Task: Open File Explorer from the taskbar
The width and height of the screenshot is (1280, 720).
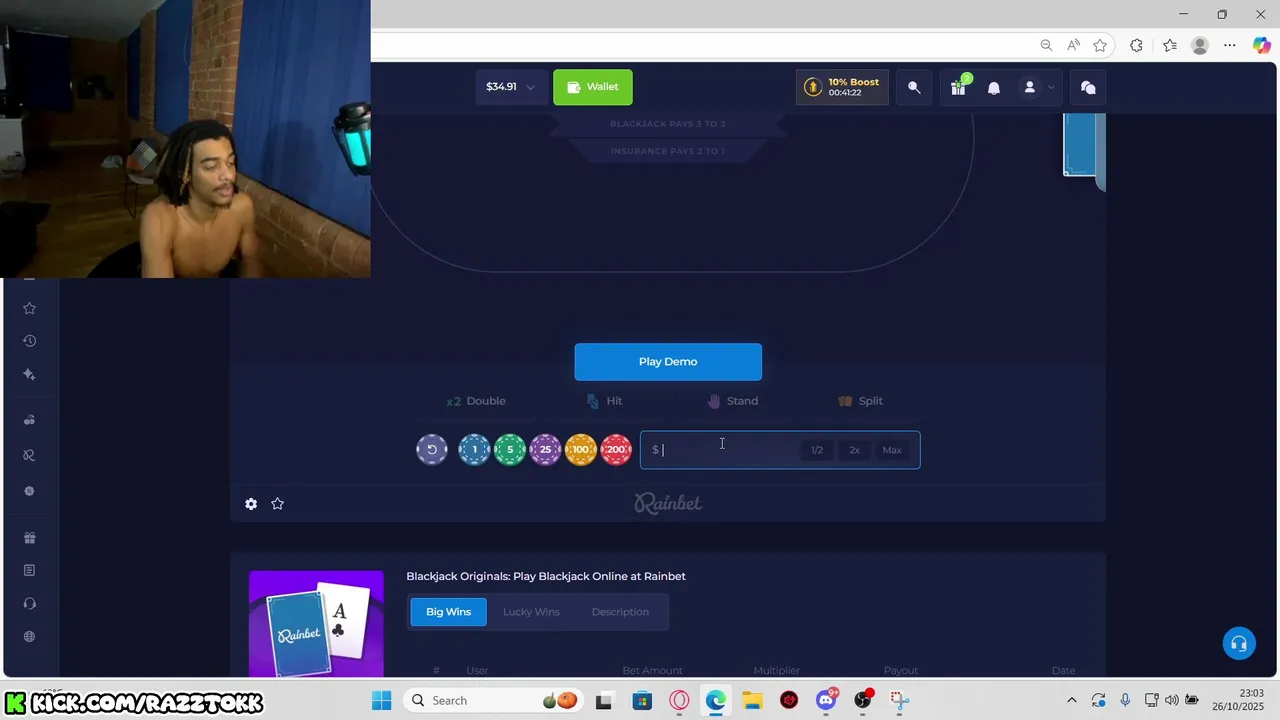Action: [x=752, y=700]
